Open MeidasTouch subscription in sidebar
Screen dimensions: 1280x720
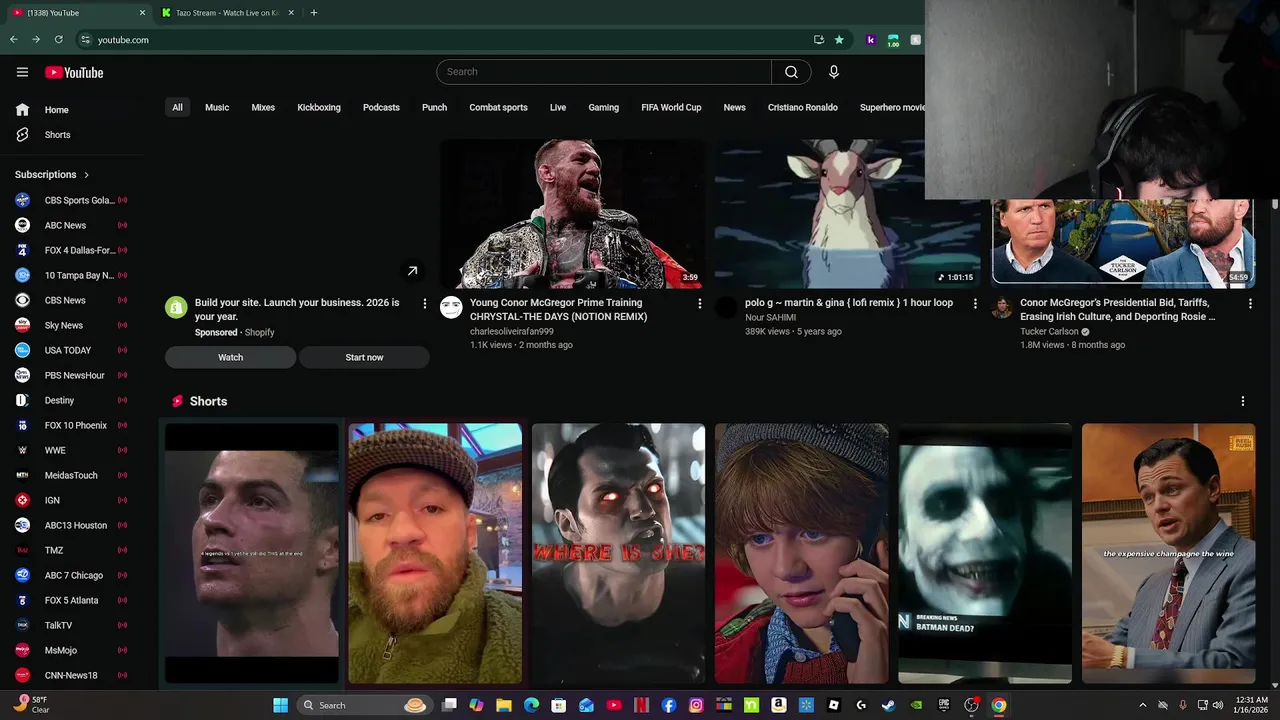pyautogui.click(x=72, y=475)
